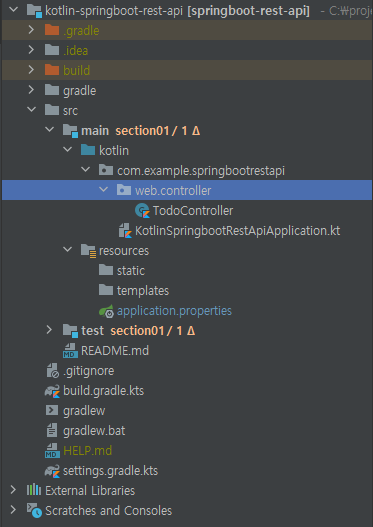
Task: Click test's section01 / 1 Δ branch label
Action: tap(153, 330)
